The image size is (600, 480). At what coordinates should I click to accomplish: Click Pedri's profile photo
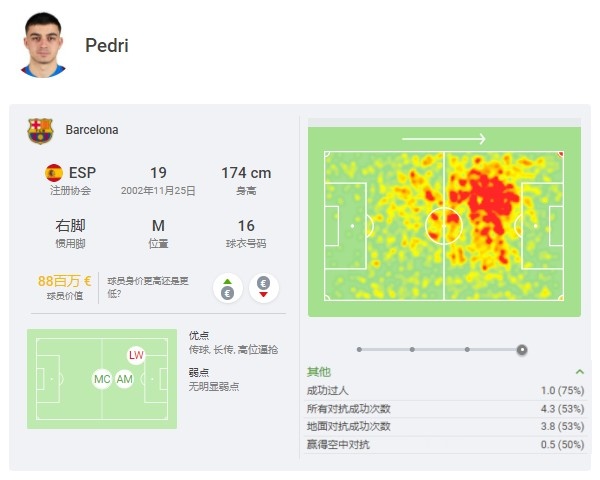click(43, 45)
